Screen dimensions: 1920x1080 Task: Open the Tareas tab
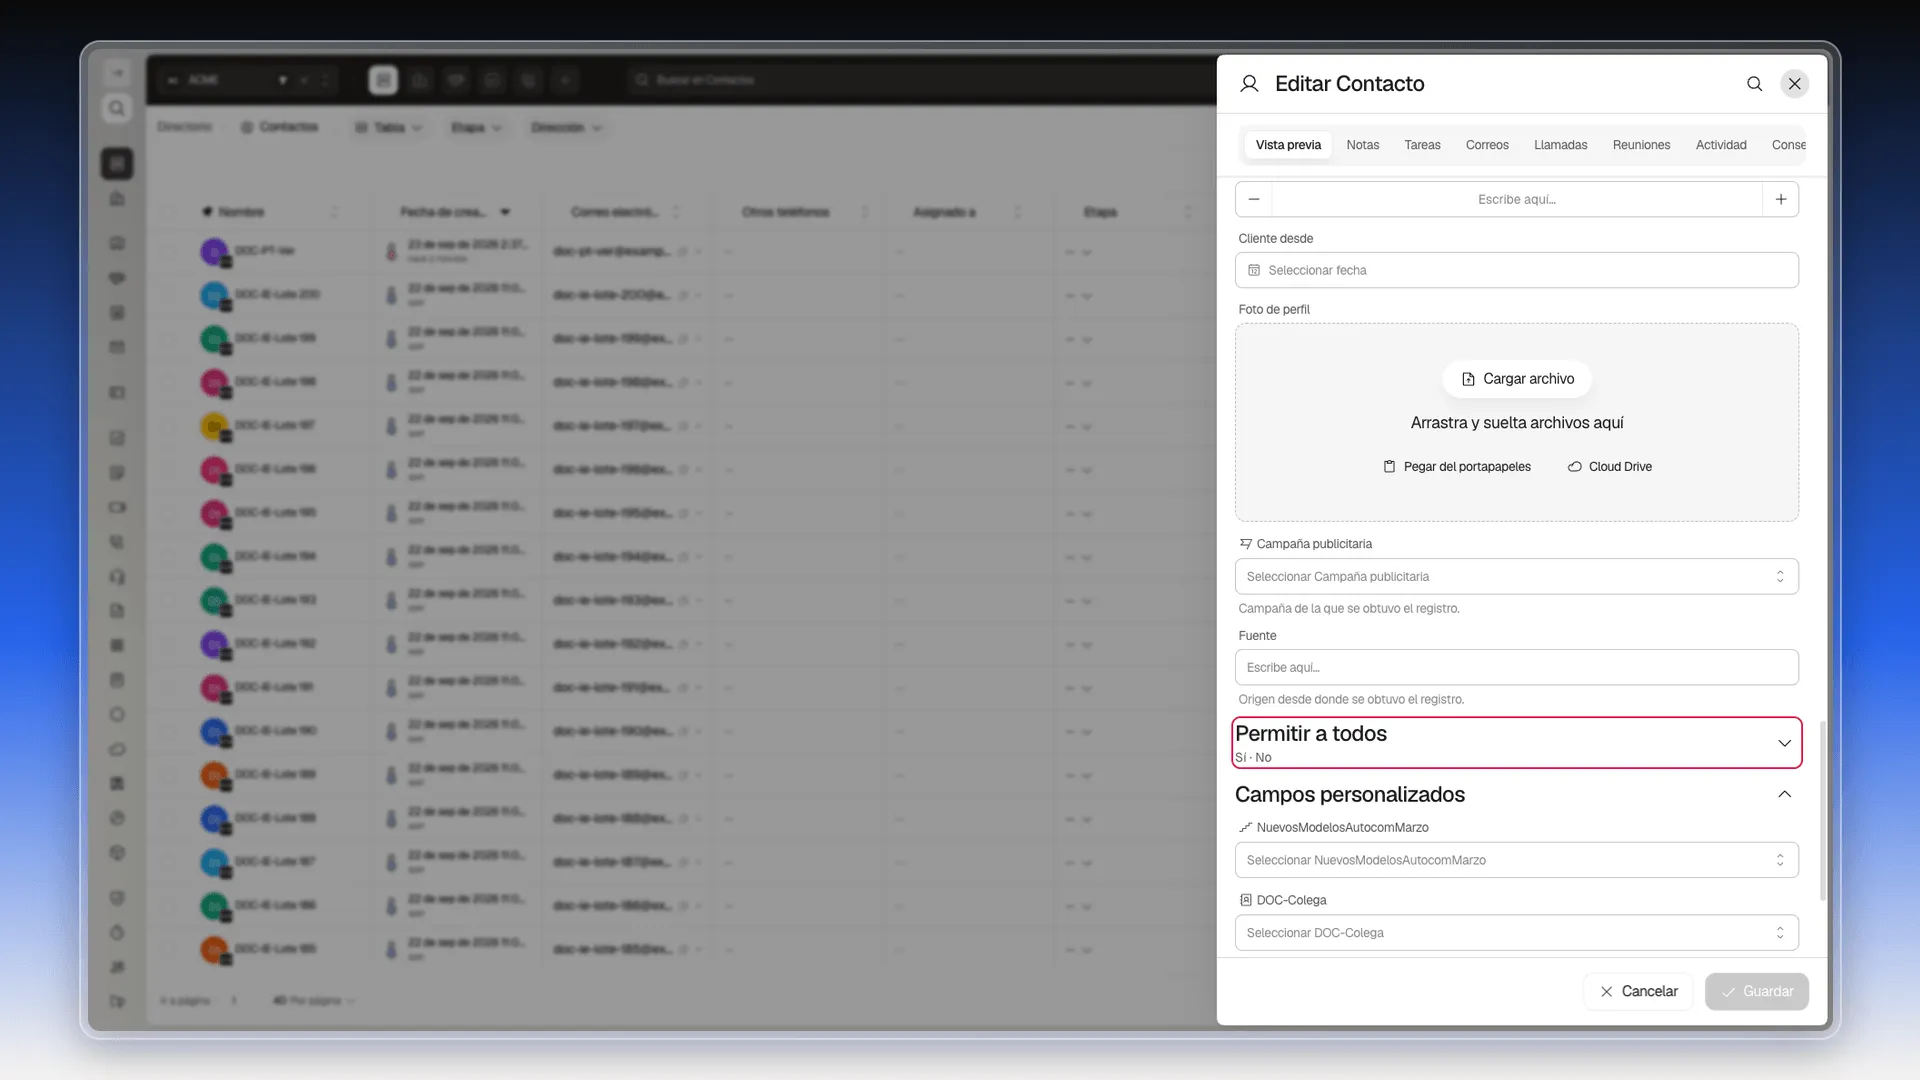click(1422, 145)
